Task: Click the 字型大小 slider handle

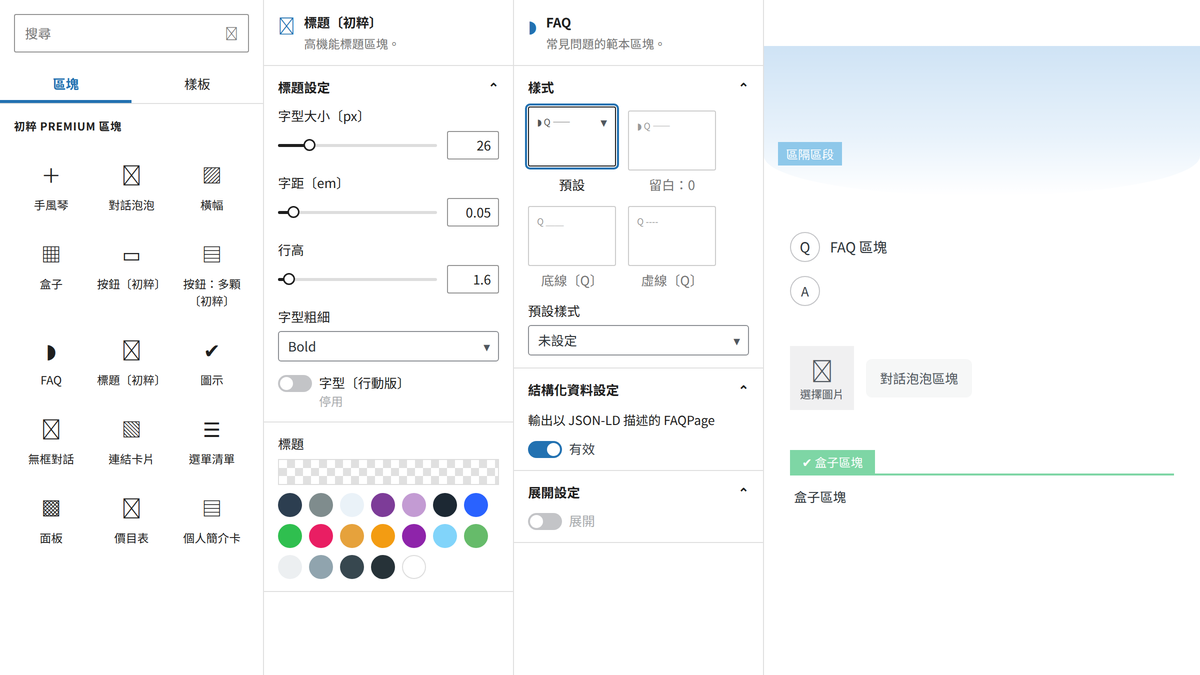Action: click(309, 145)
